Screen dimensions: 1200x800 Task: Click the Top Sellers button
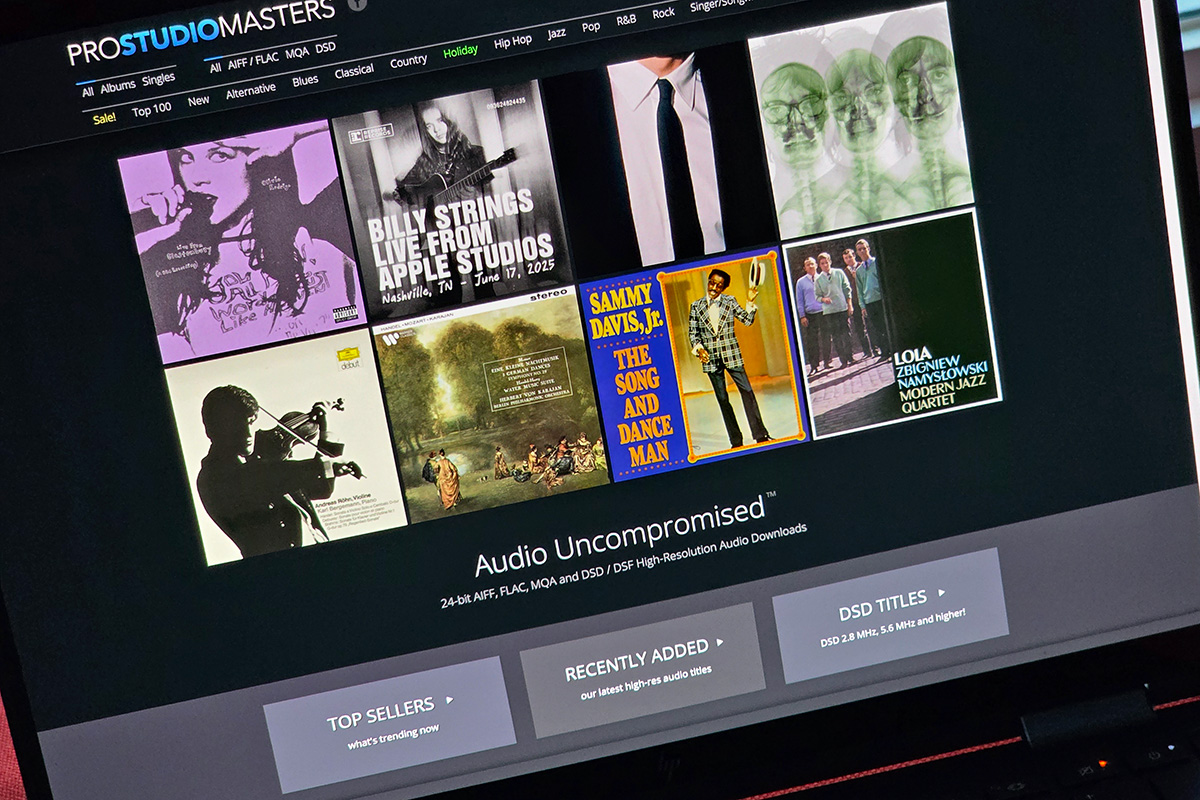click(389, 710)
